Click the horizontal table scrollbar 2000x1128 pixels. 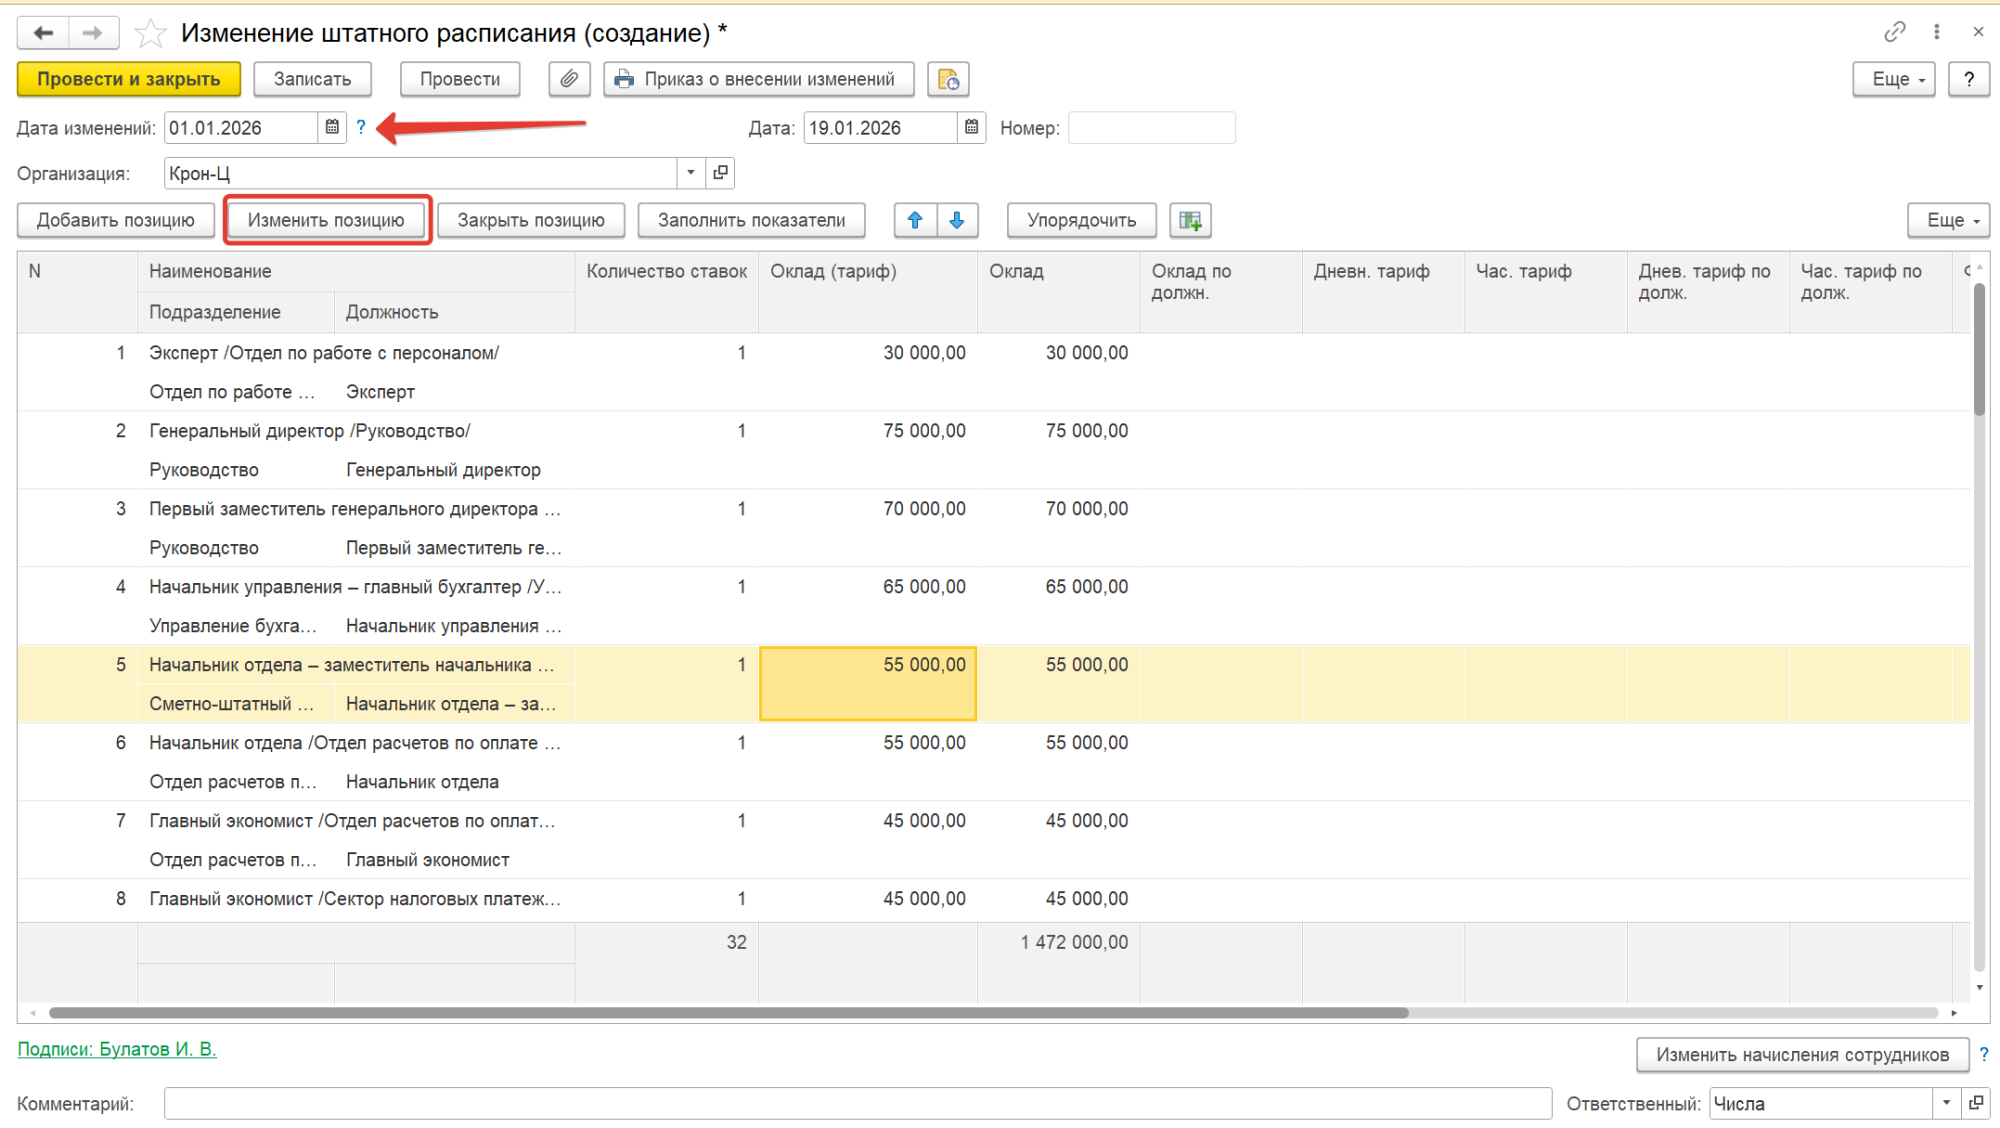point(728,1013)
